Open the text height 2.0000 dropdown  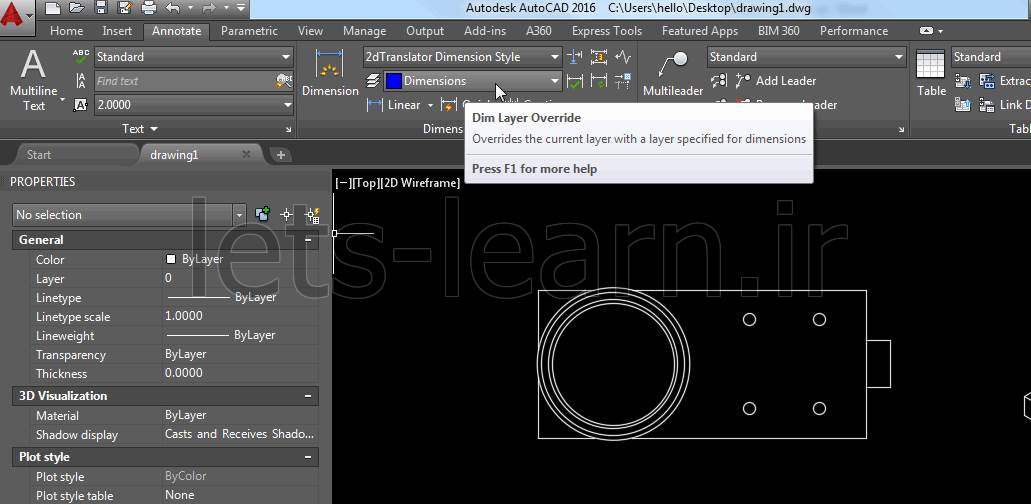coord(194,105)
